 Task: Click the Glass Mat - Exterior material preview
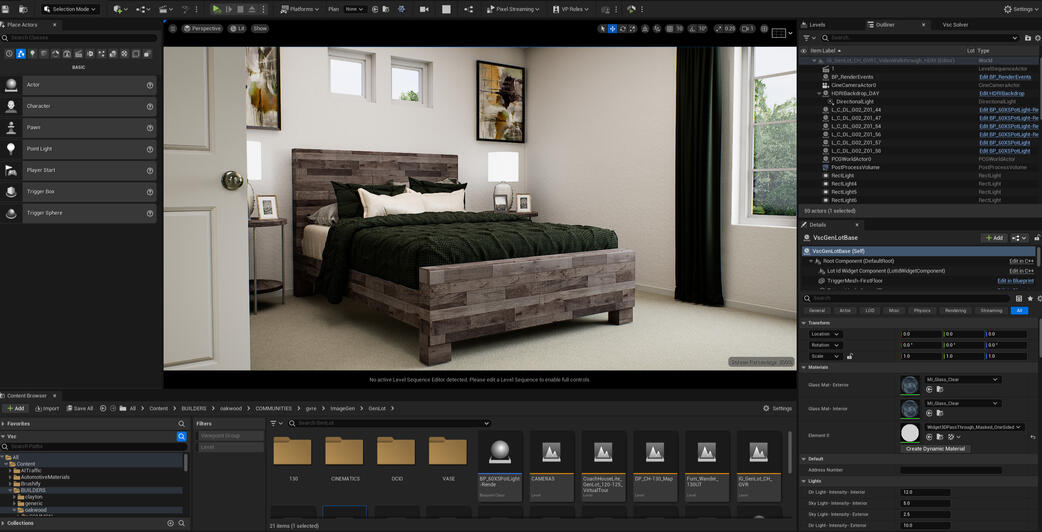click(910, 385)
